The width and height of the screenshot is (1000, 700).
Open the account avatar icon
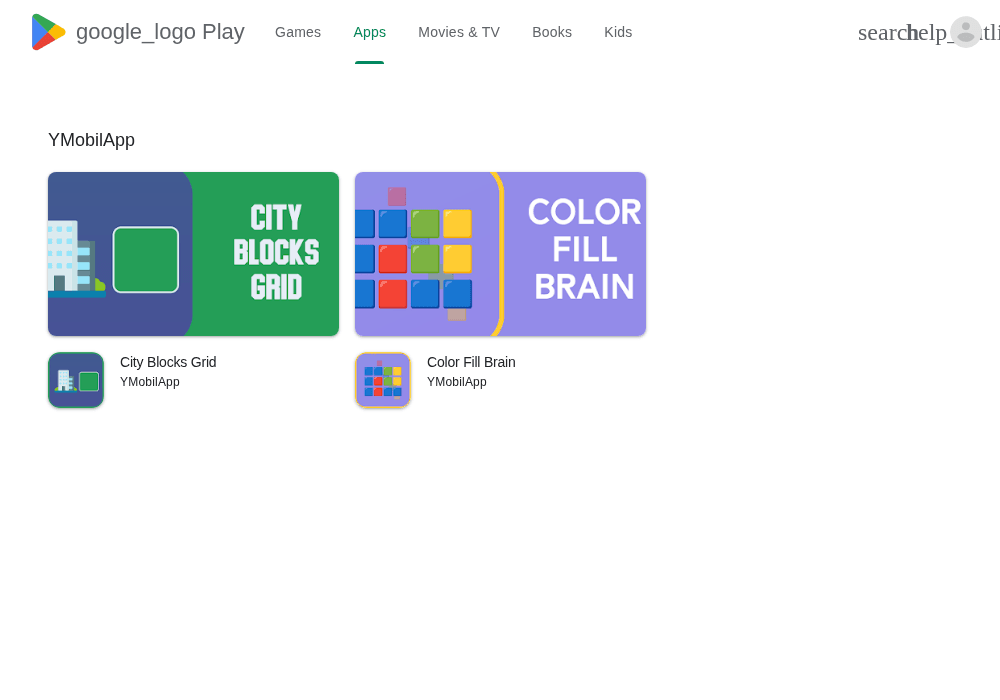[966, 32]
